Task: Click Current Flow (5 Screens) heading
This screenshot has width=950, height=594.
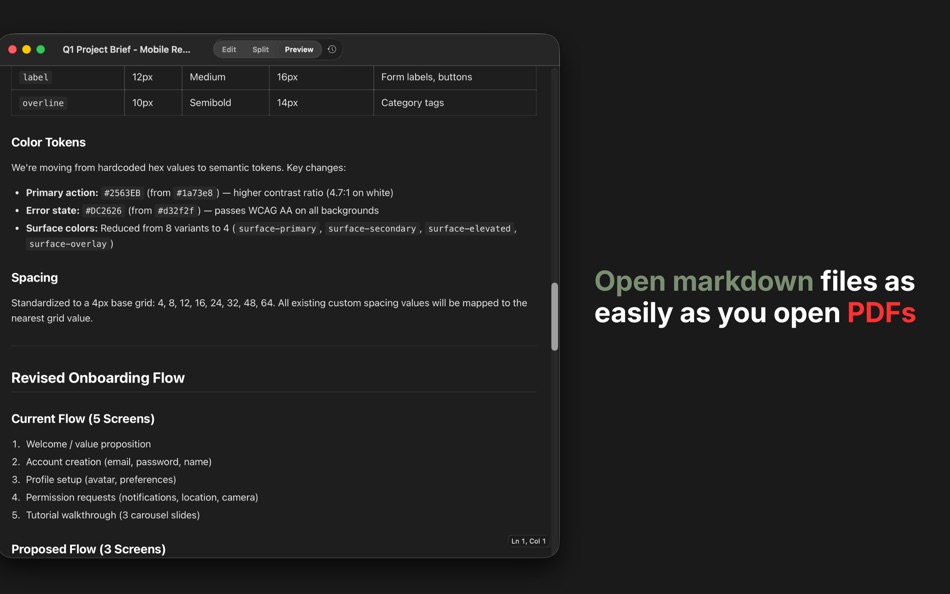Action: (83, 419)
